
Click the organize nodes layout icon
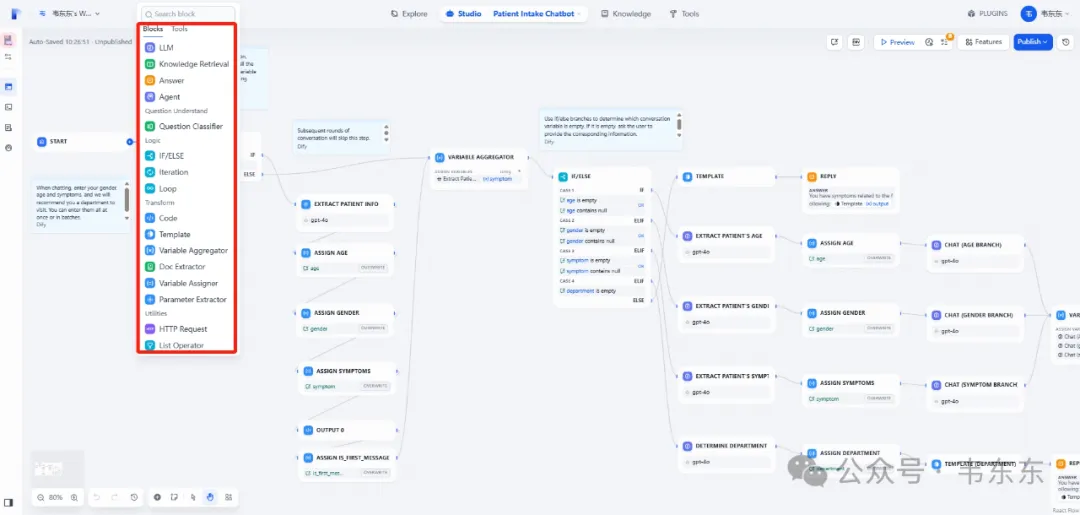tap(229, 497)
